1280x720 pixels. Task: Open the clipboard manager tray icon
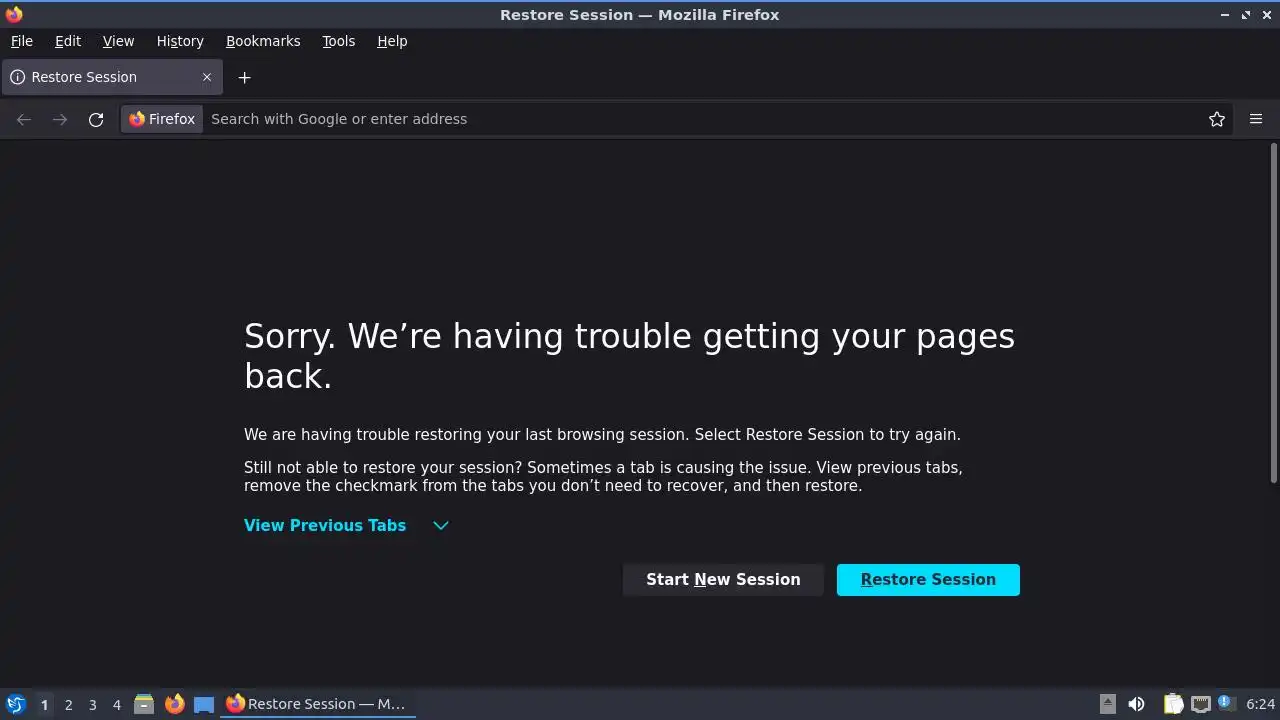coord(1173,704)
